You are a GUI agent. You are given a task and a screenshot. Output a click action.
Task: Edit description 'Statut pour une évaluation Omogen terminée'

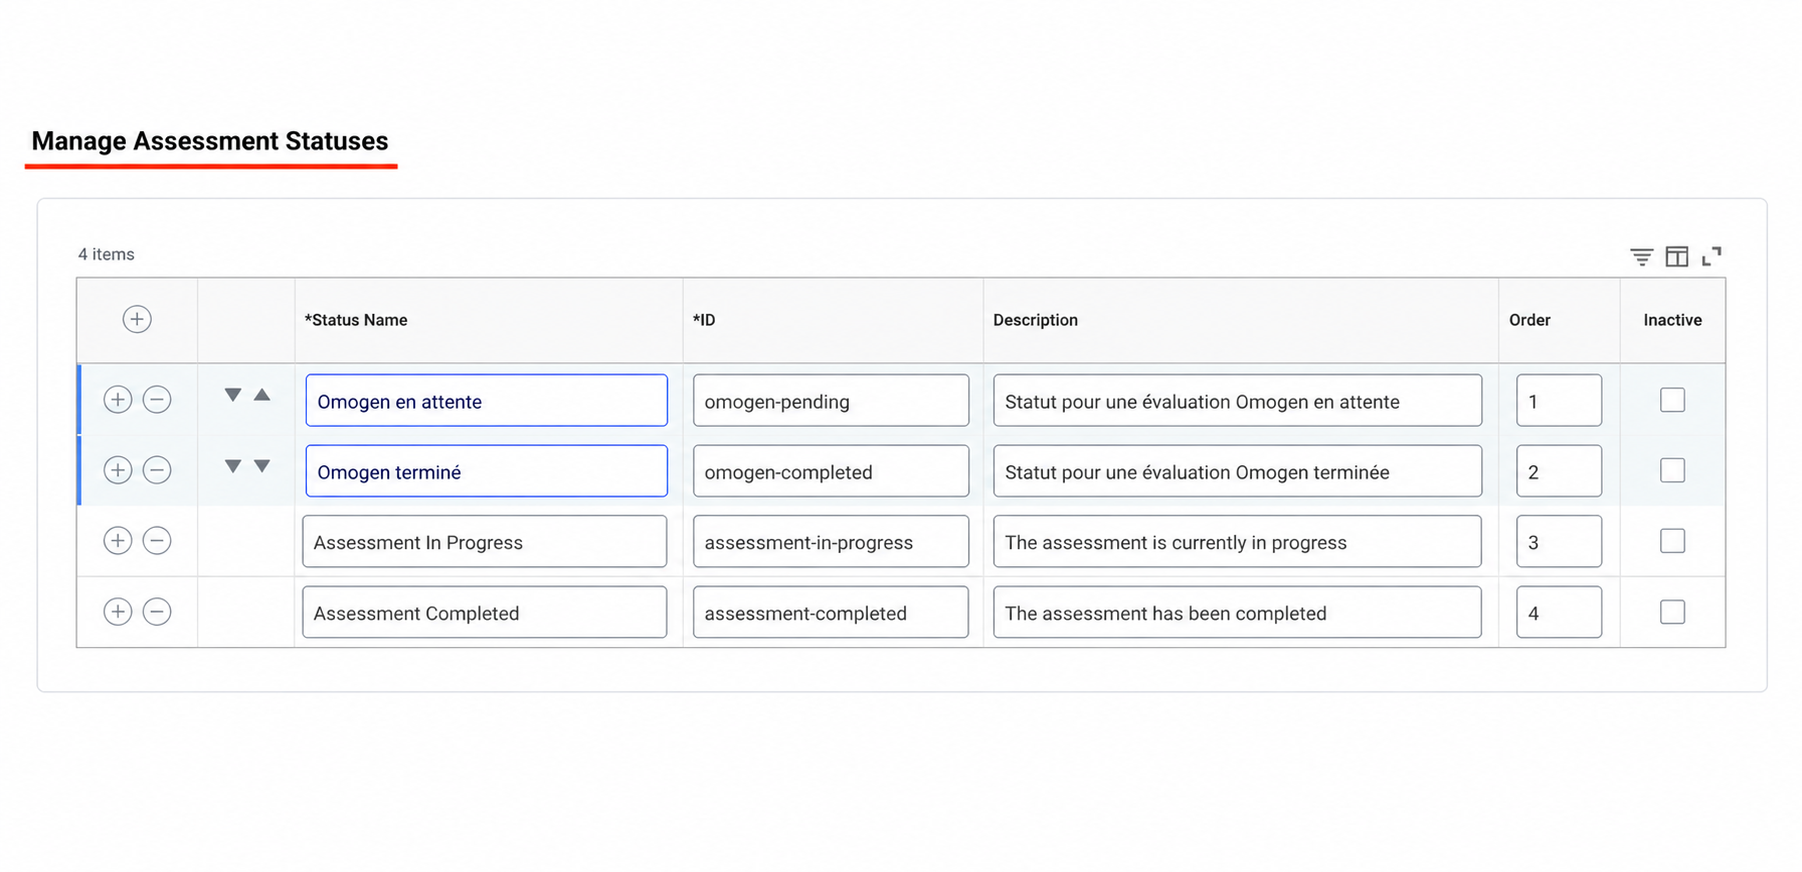coord(1237,471)
